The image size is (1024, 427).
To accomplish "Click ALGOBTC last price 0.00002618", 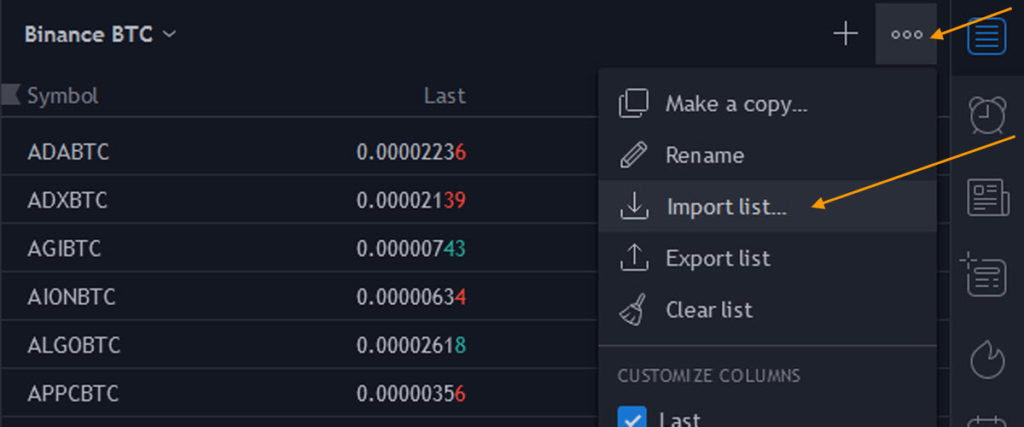I will [411, 345].
